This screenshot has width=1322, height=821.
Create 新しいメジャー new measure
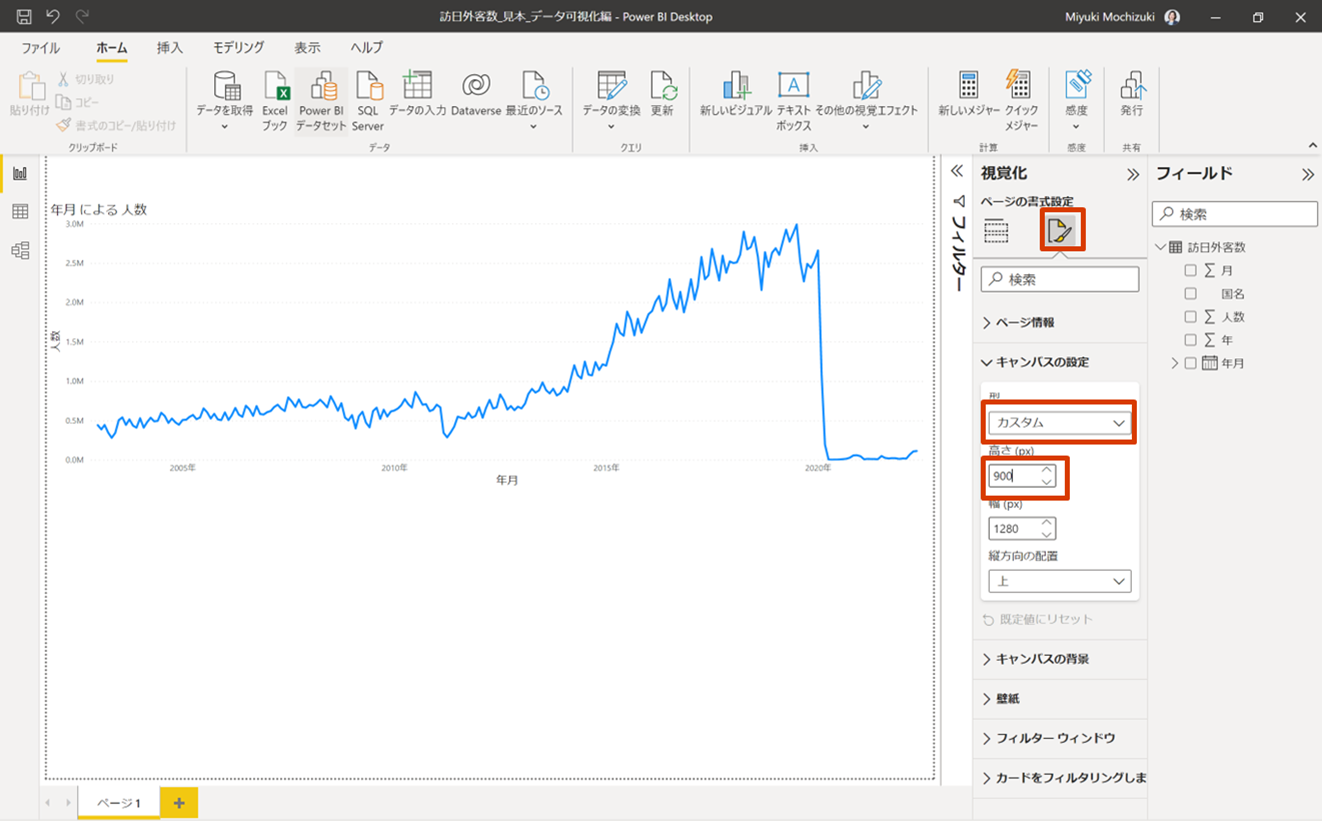(x=969, y=95)
